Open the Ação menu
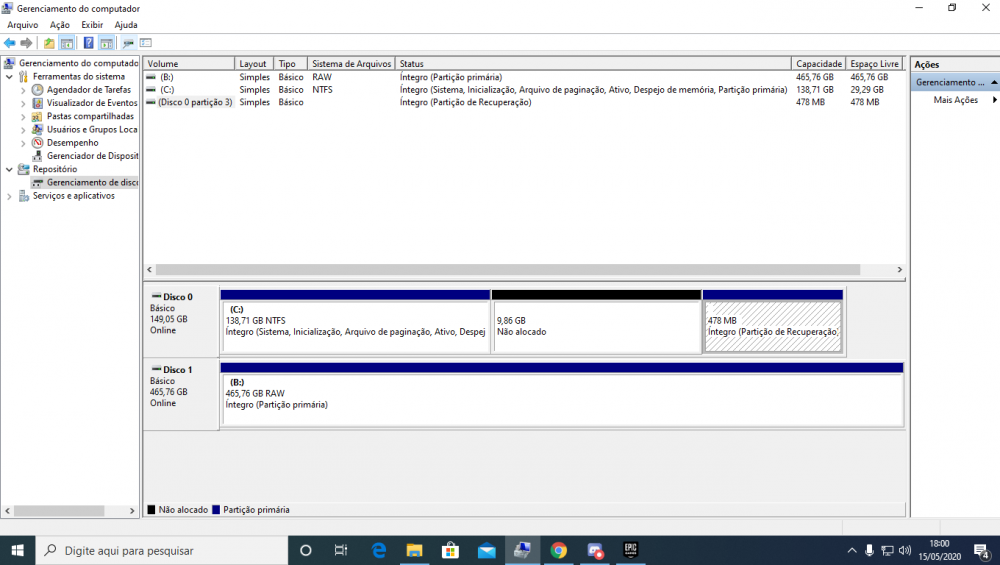This screenshot has width=1000, height=565. (60, 24)
